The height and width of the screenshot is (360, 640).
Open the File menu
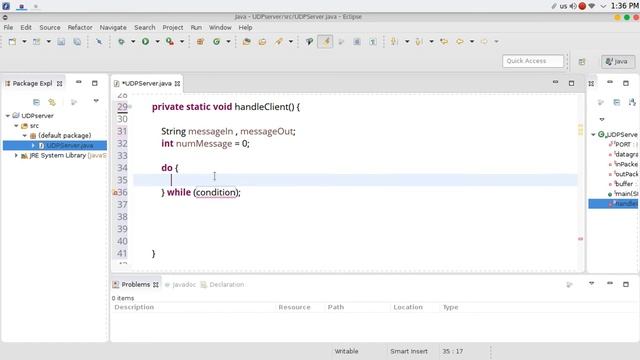click(x=8, y=27)
